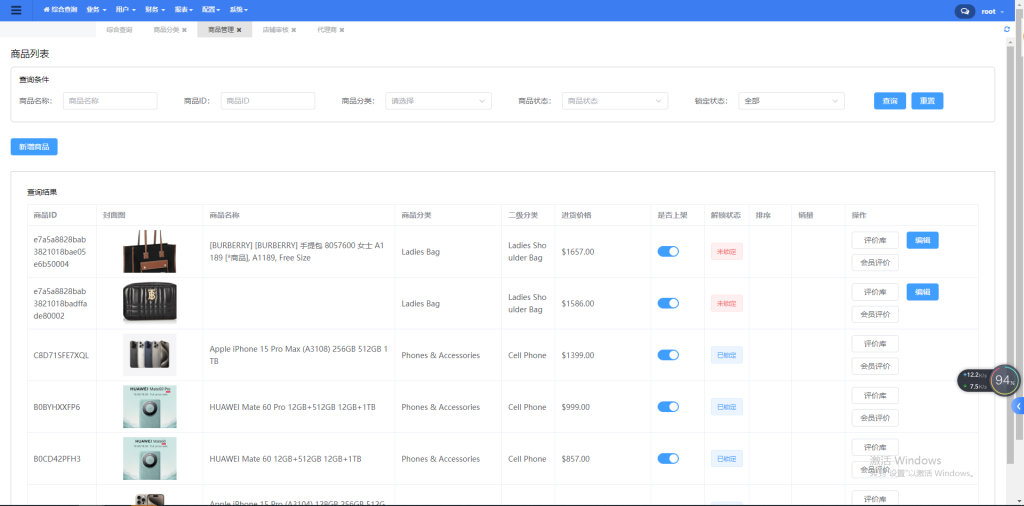Open the 用户 dropdown menu

[x=125, y=10]
